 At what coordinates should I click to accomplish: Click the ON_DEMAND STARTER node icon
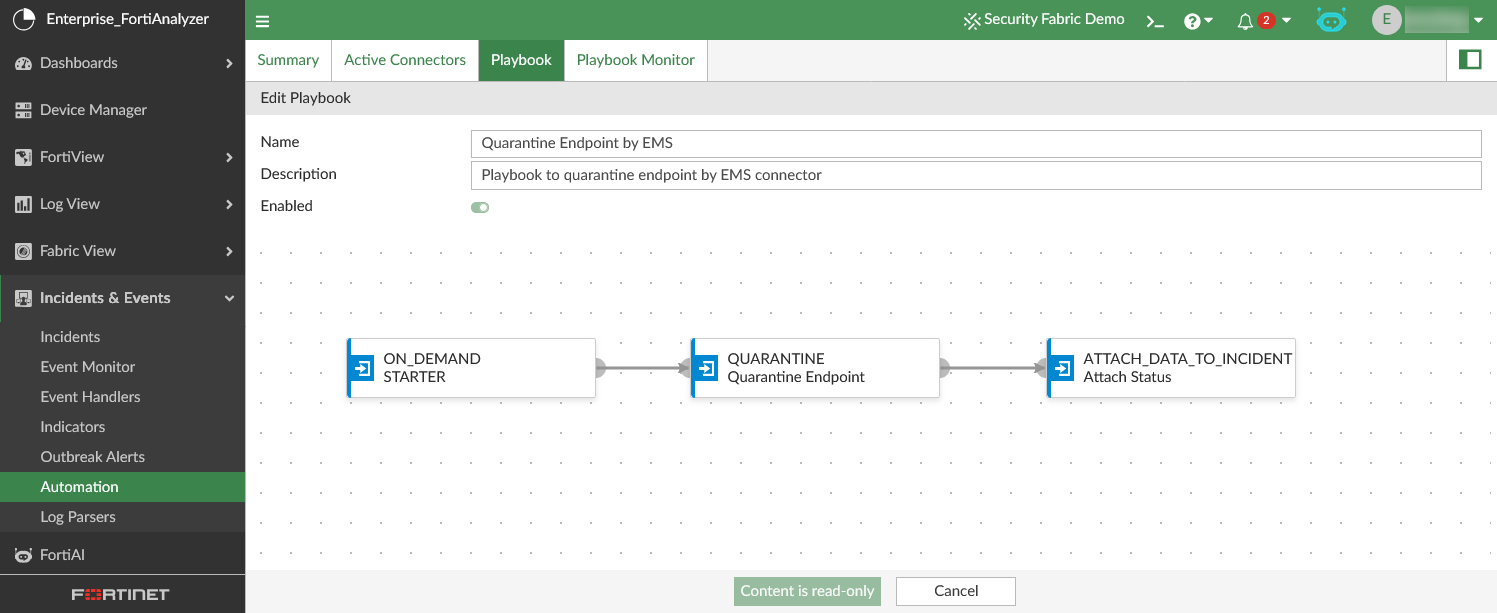pyautogui.click(x=362, y=368)
